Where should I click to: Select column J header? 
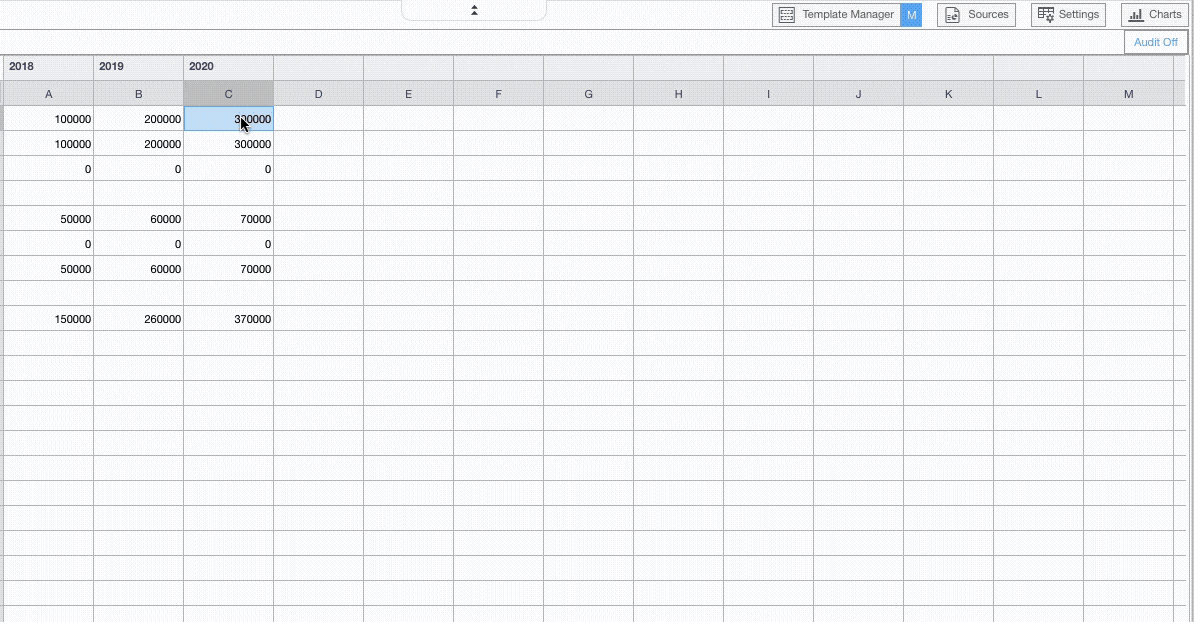click(x=857, y=94)
